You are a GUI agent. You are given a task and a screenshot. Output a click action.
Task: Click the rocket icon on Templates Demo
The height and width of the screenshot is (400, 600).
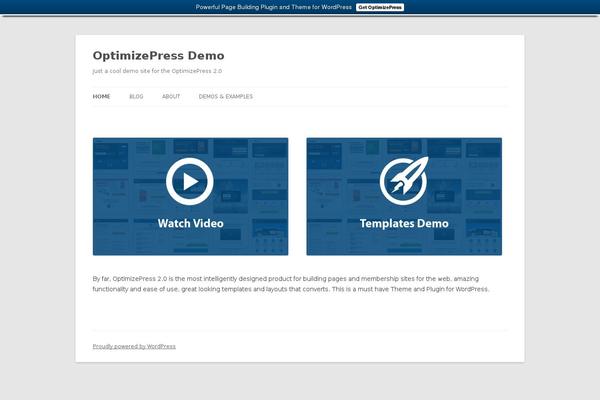click(x=404, y=181)
